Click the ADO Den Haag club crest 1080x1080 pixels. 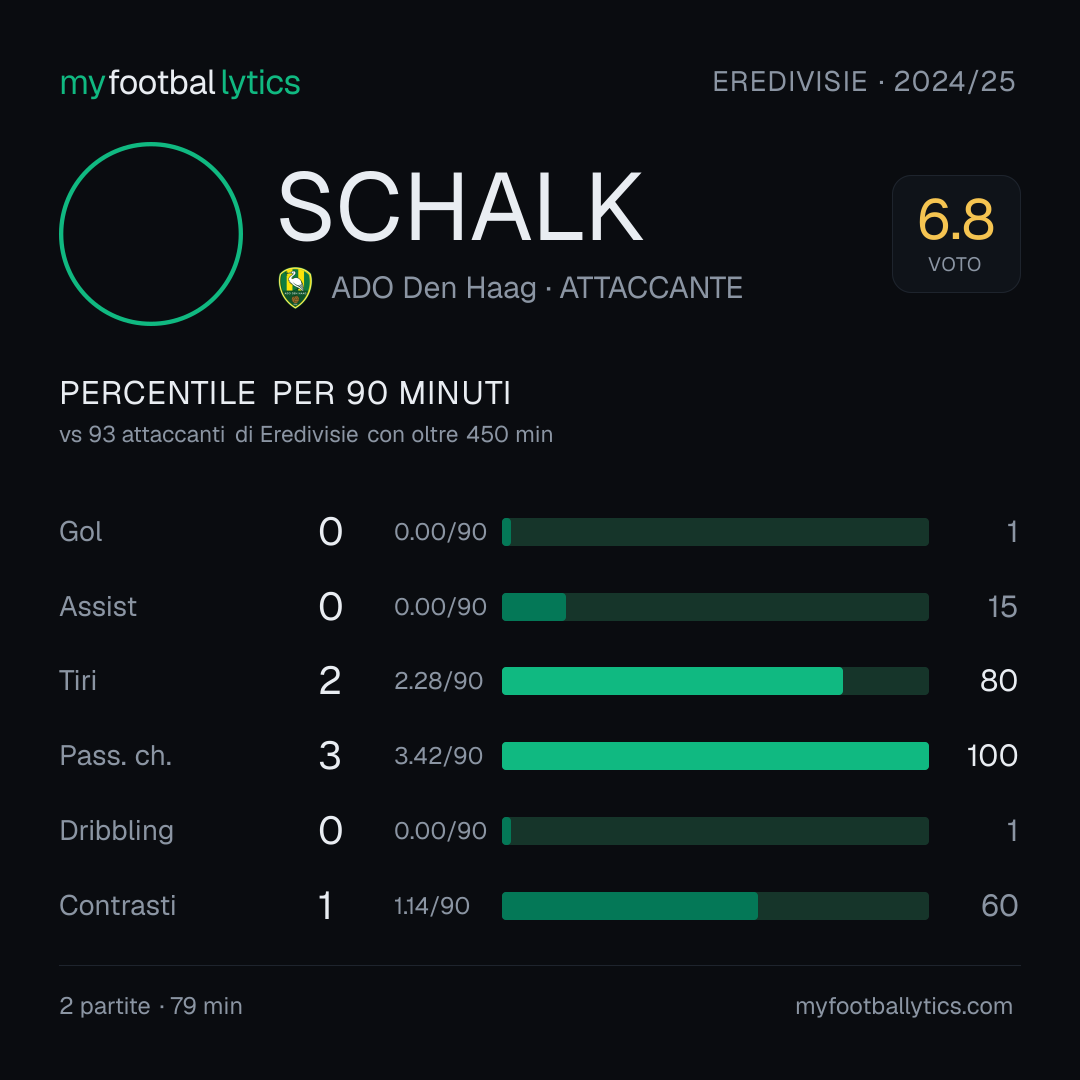pos(295,287)
